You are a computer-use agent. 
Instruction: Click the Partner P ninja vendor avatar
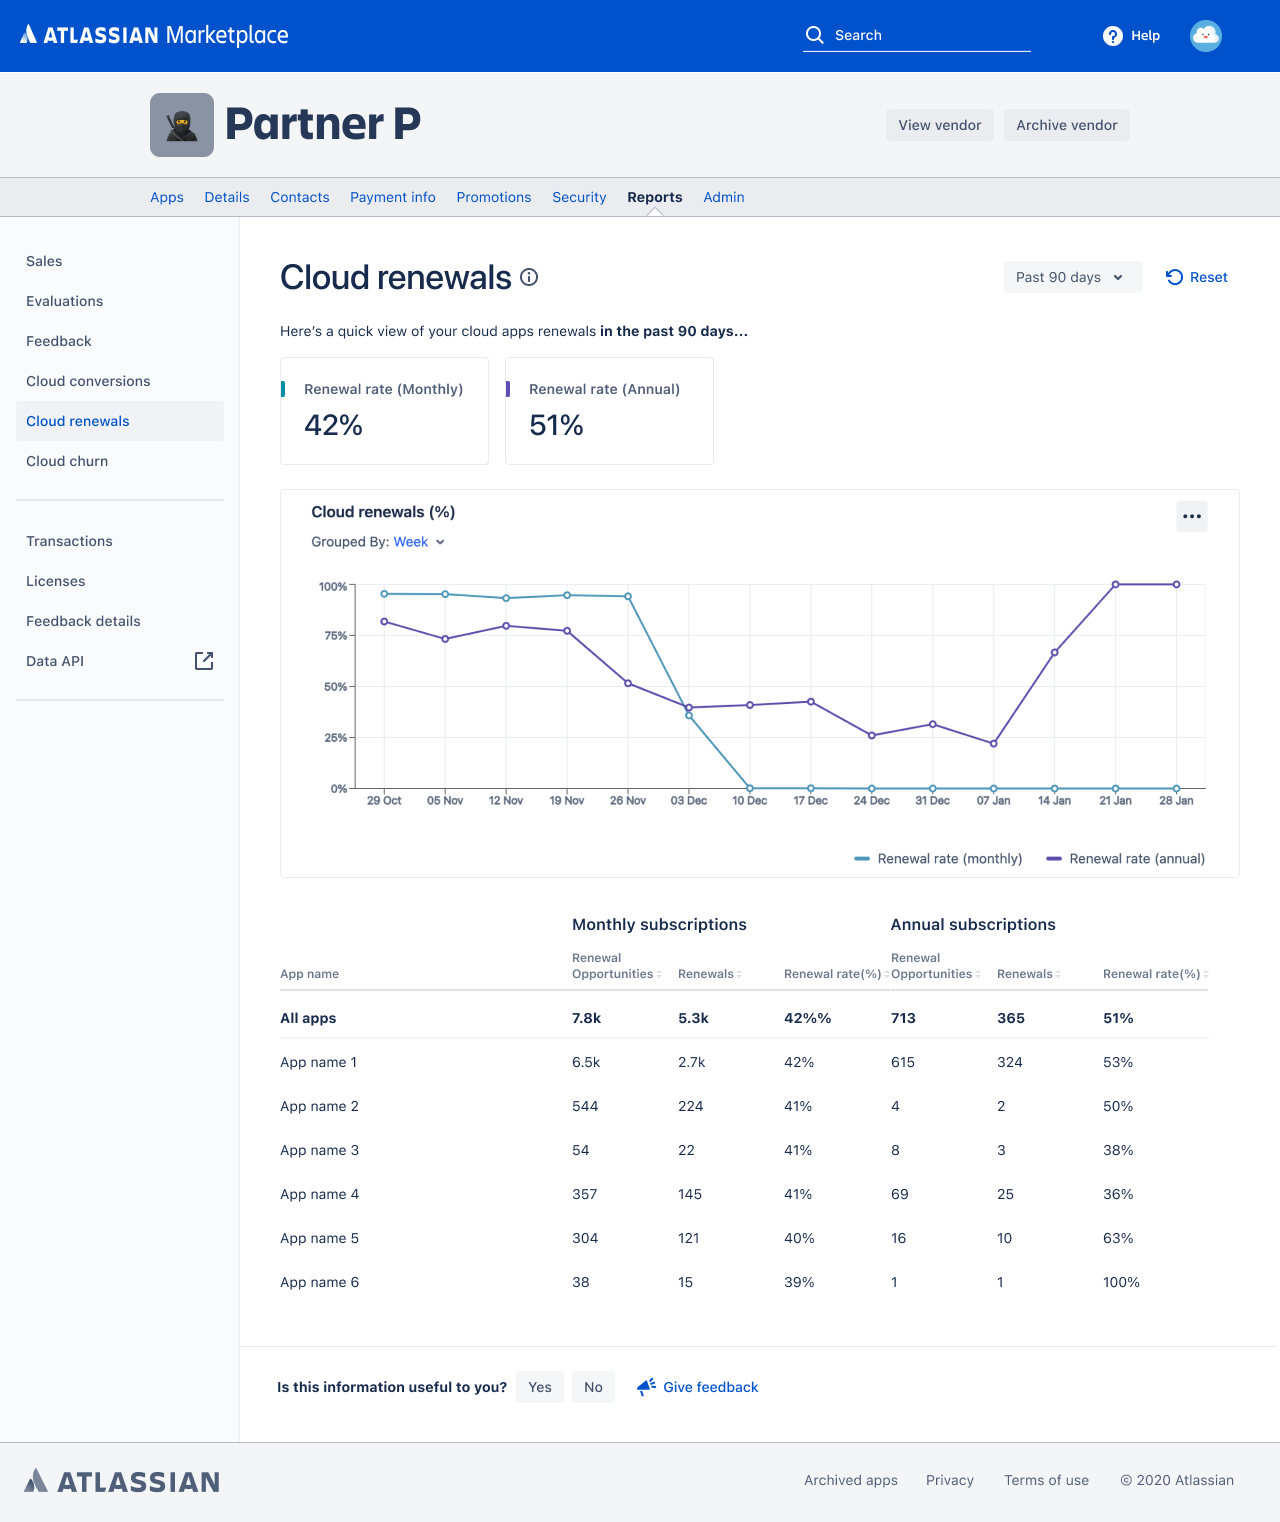point(182,125)
